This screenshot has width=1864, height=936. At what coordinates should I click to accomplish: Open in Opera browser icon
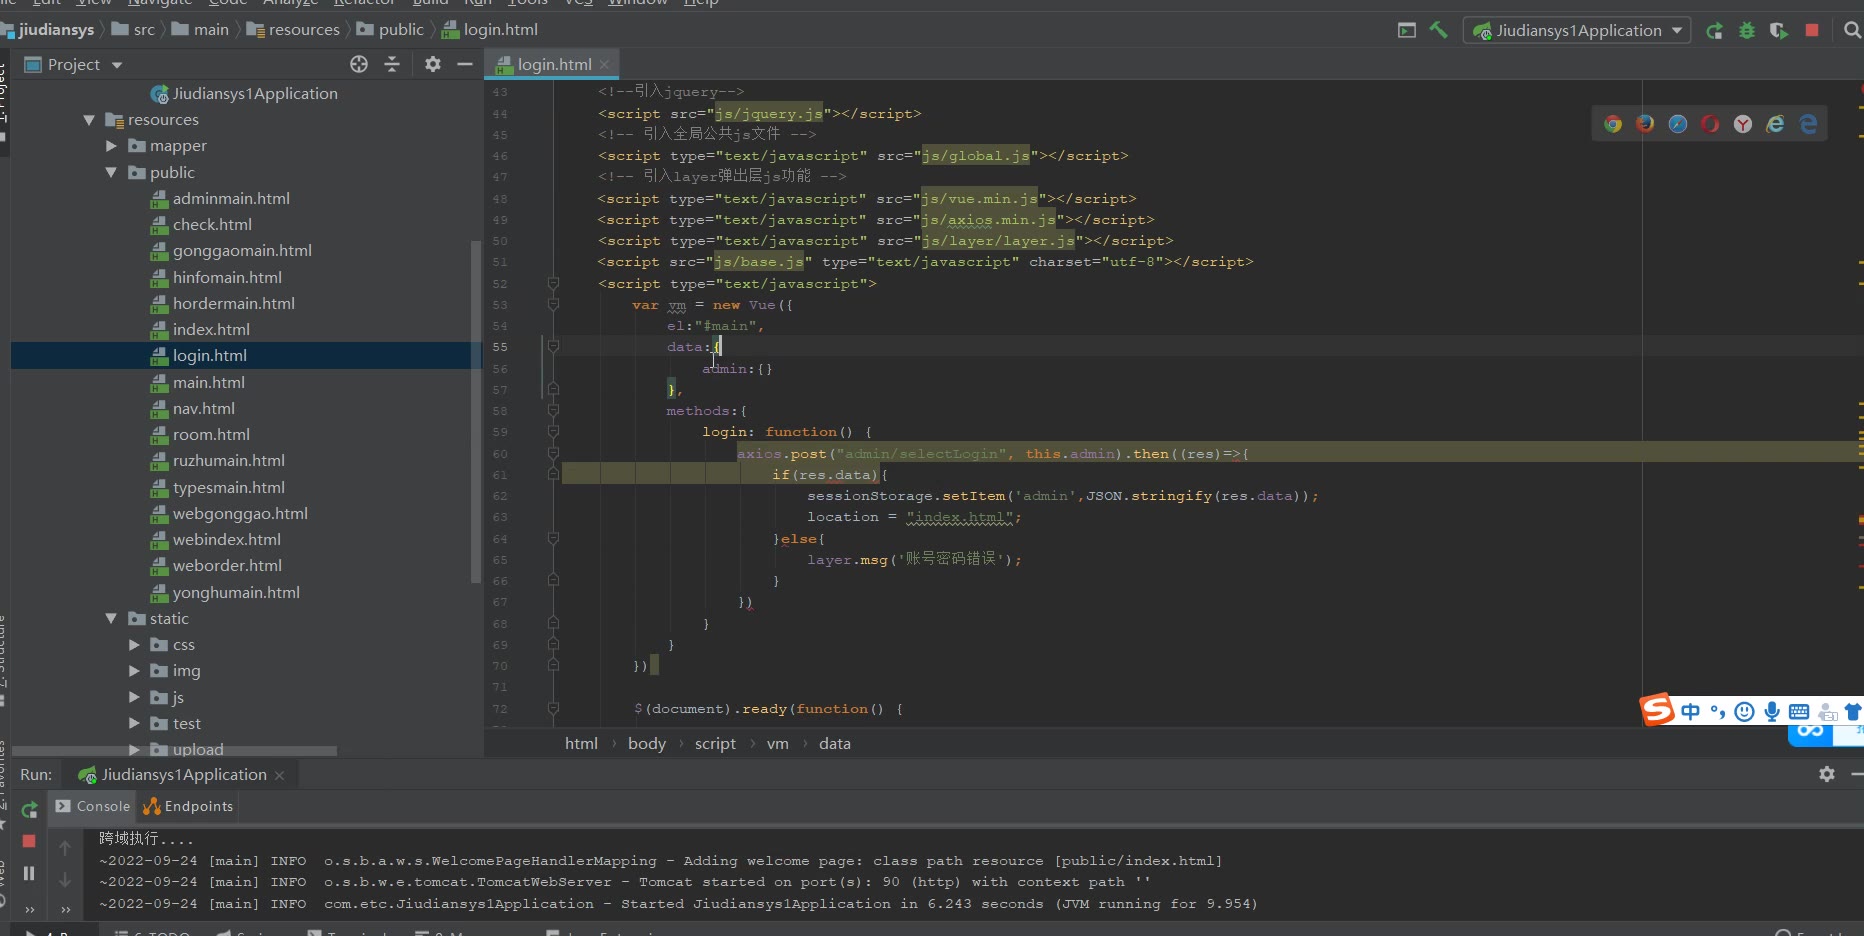[1711, 124]
